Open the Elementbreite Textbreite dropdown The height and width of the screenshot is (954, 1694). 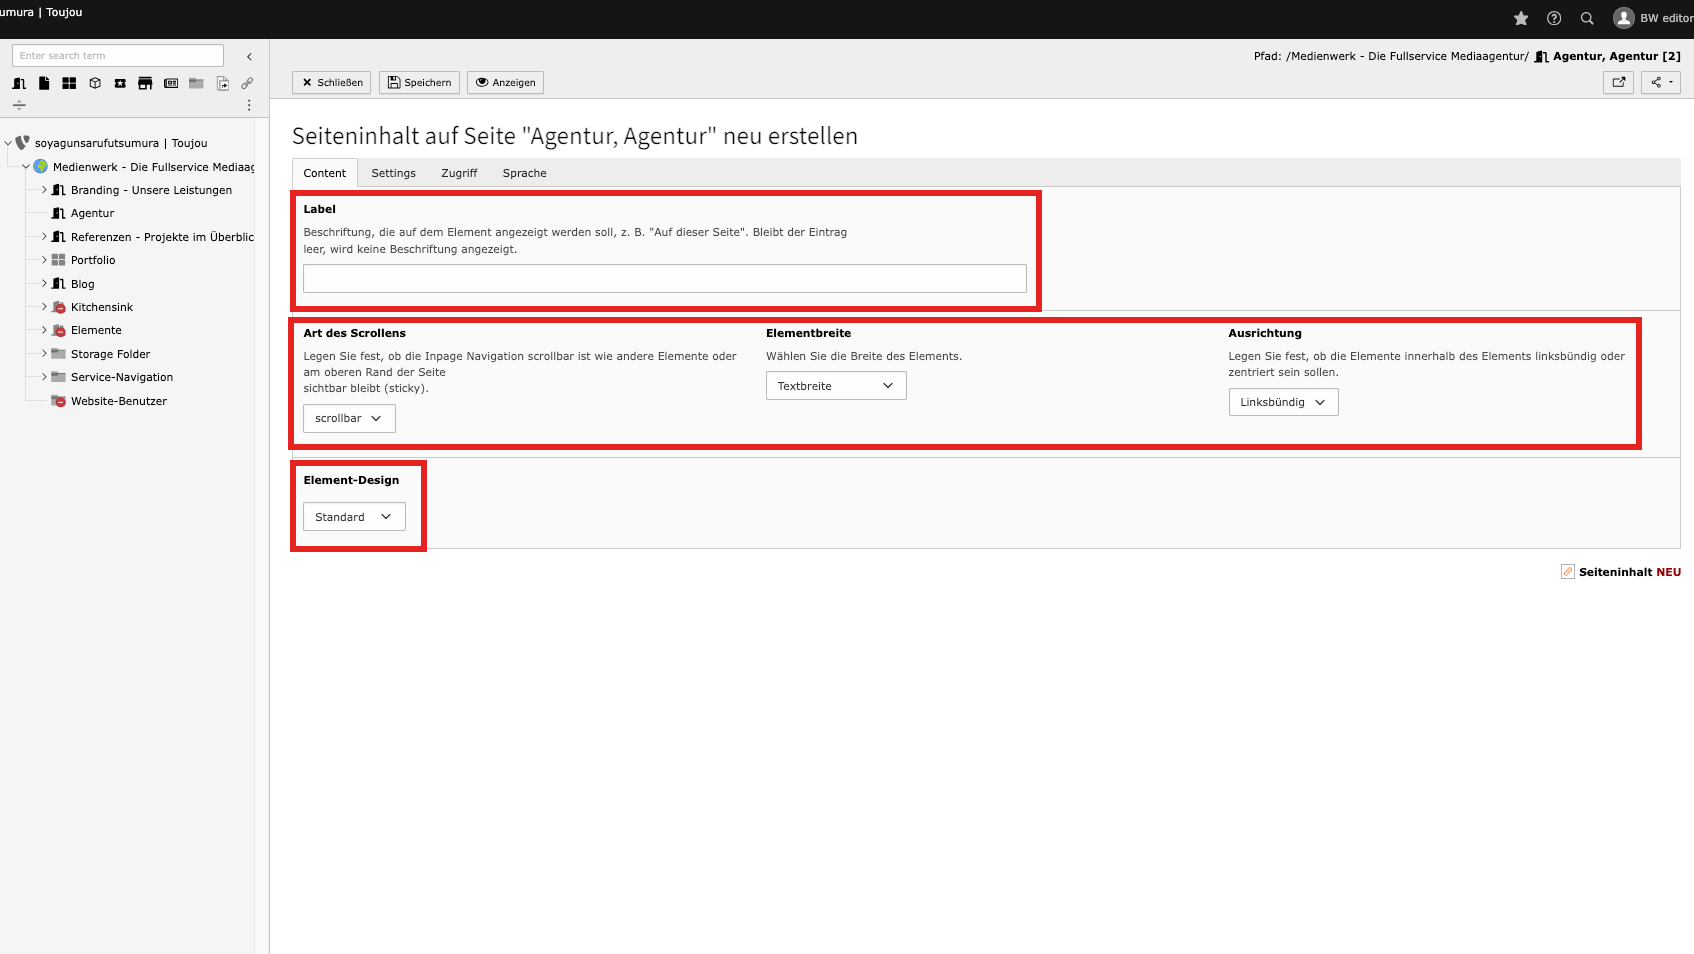pos(836,386)
